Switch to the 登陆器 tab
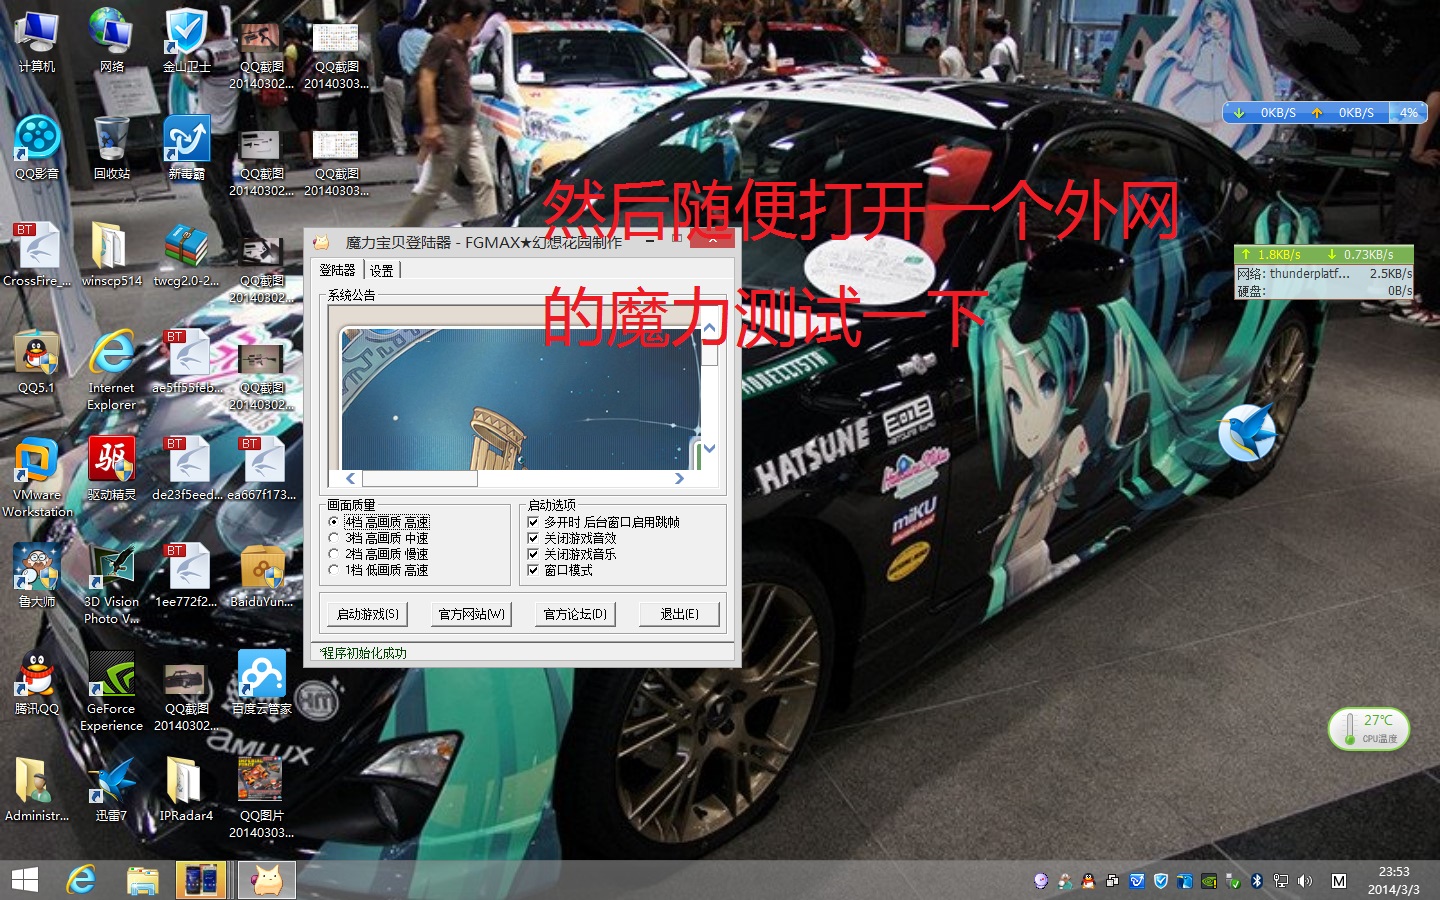This screenshot has height=900, width=1440. tap(337, 270)
